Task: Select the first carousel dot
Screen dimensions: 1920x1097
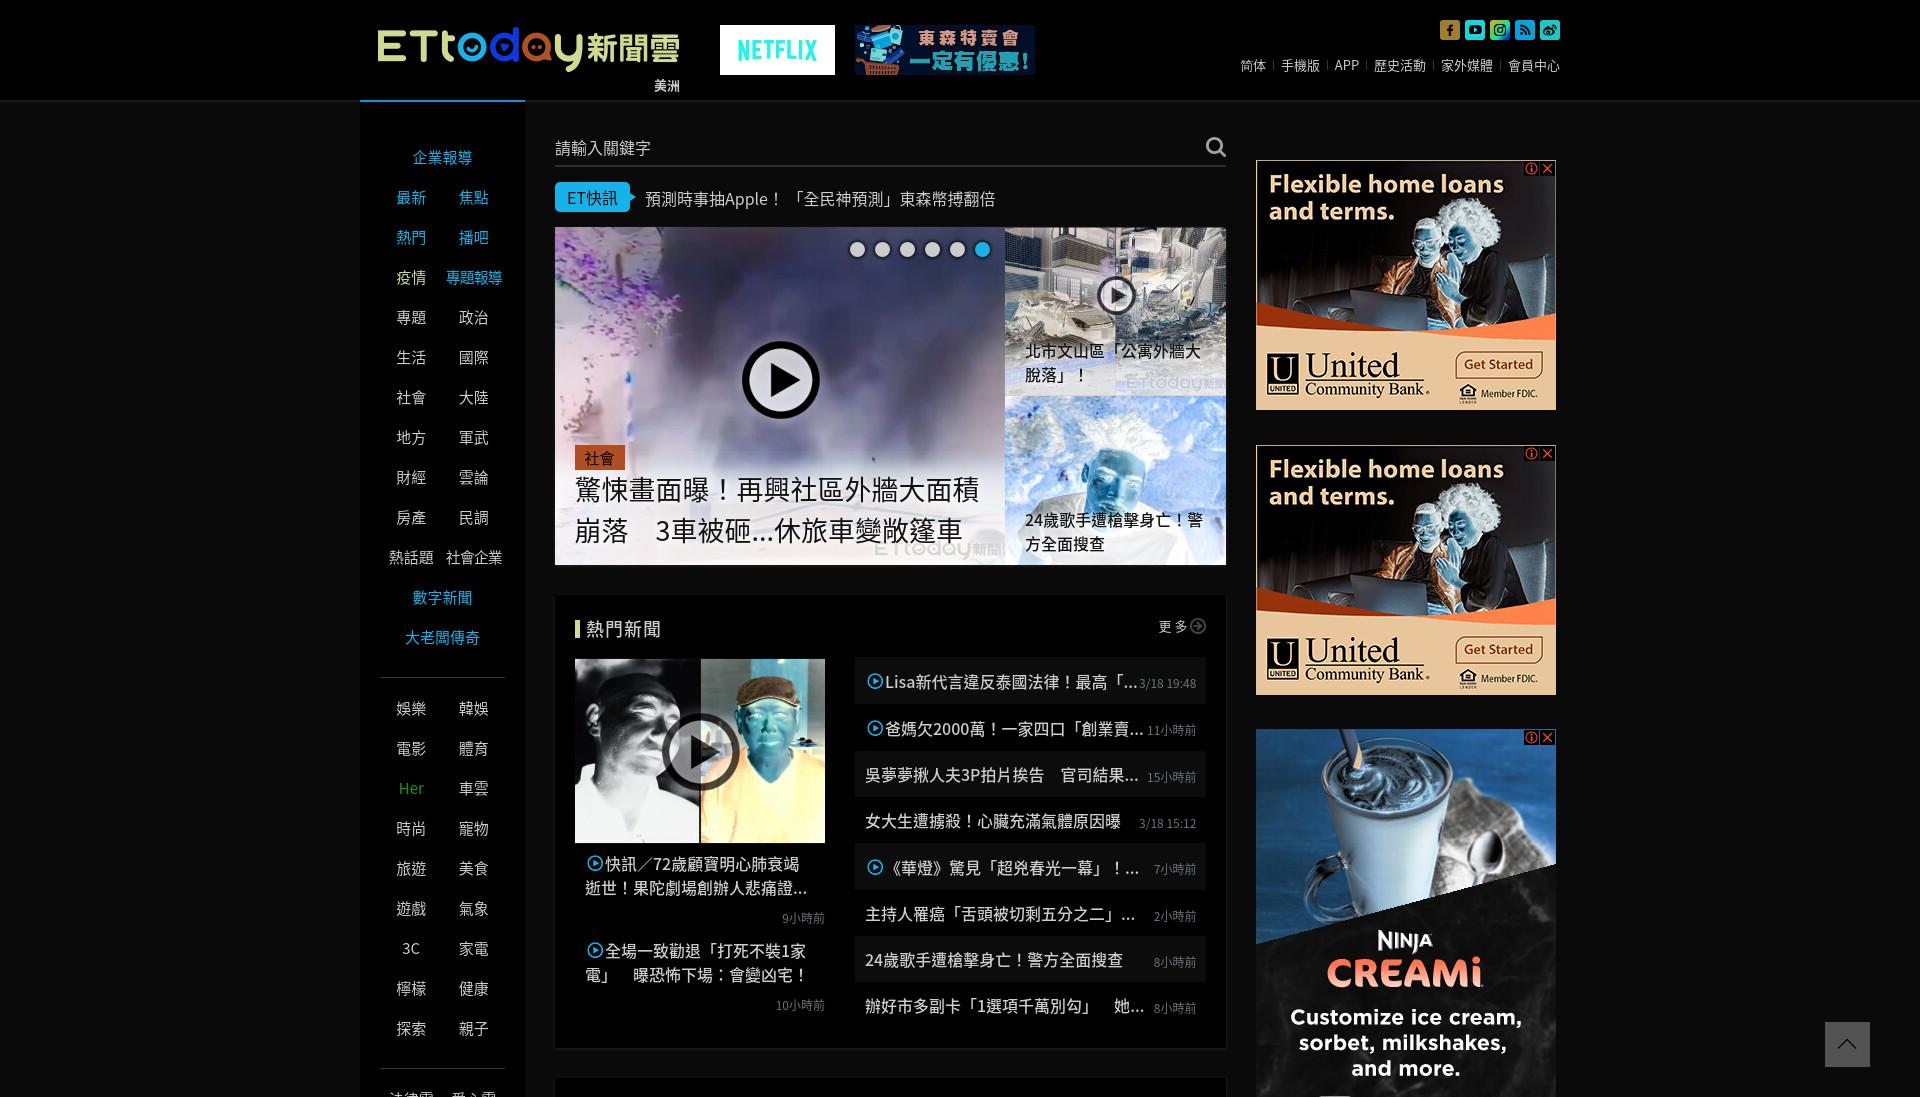Action: (857, 250)
